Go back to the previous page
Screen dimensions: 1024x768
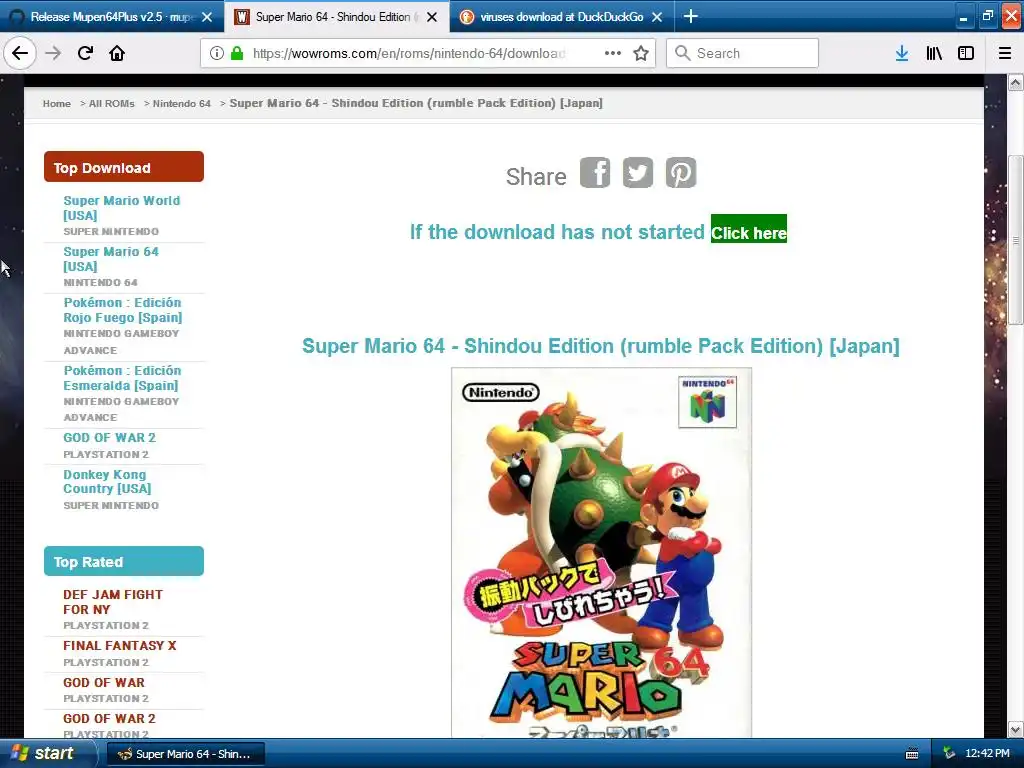[20, 53]
